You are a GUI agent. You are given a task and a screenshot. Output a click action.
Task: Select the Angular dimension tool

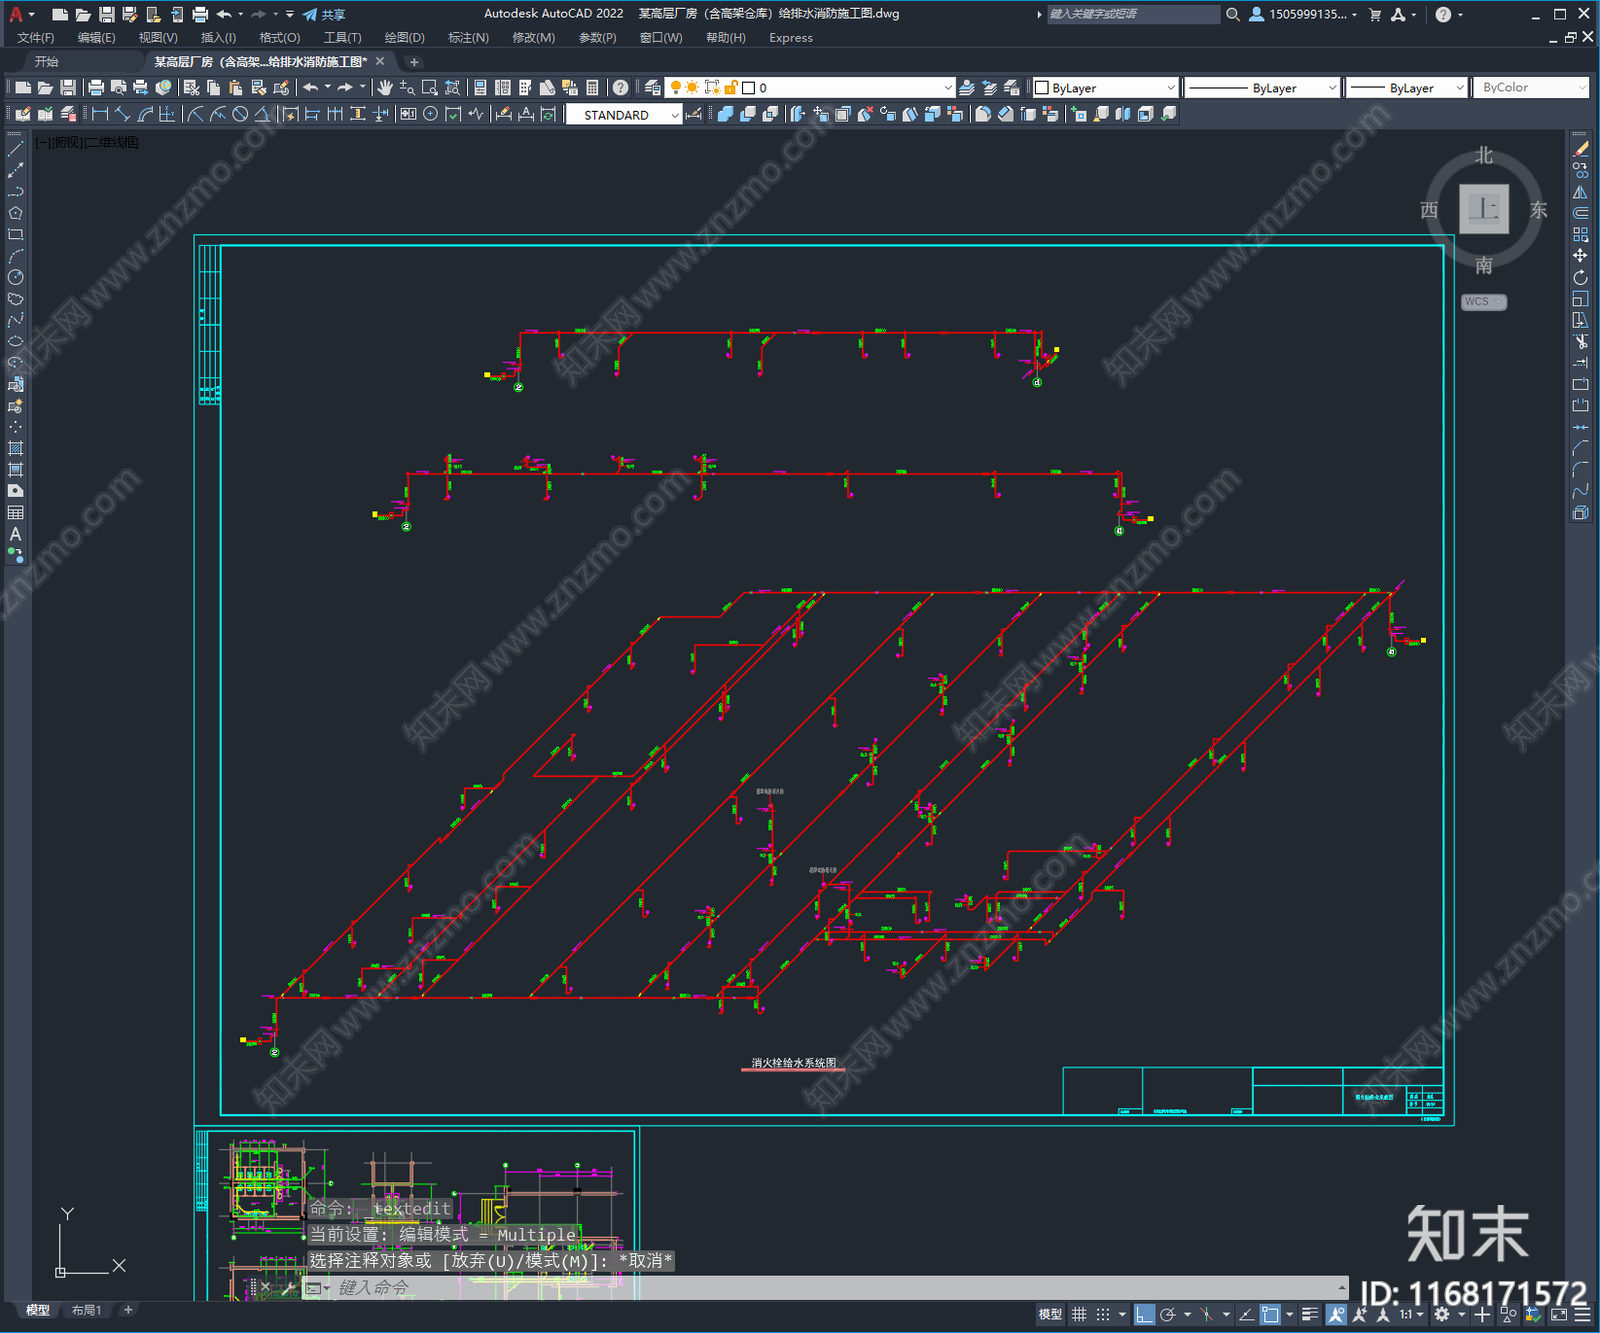pos(262,114)
